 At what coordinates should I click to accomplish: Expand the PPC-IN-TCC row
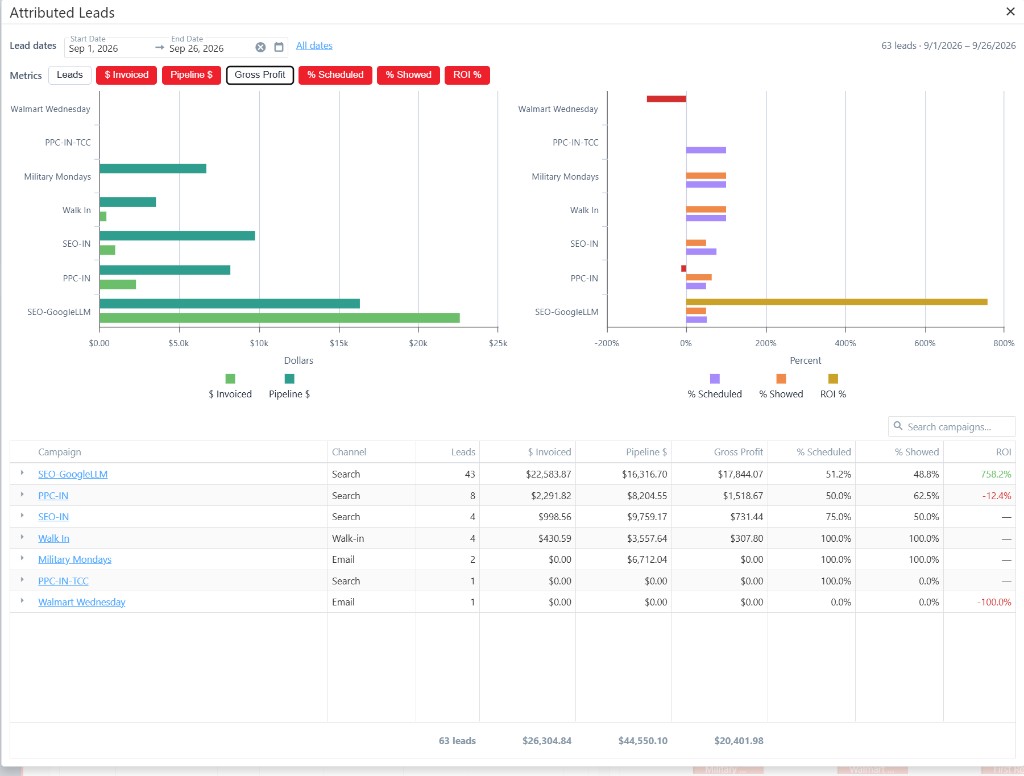[22, 579]
